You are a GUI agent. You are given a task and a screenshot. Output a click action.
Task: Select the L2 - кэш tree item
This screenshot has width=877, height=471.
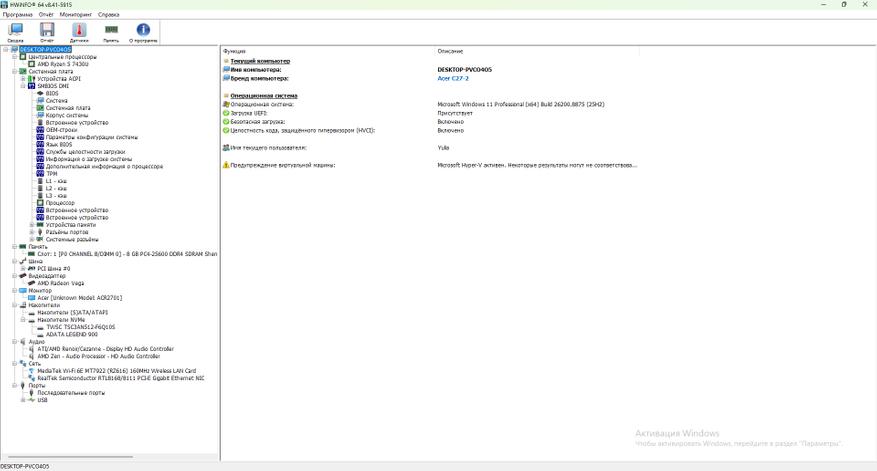56,189
